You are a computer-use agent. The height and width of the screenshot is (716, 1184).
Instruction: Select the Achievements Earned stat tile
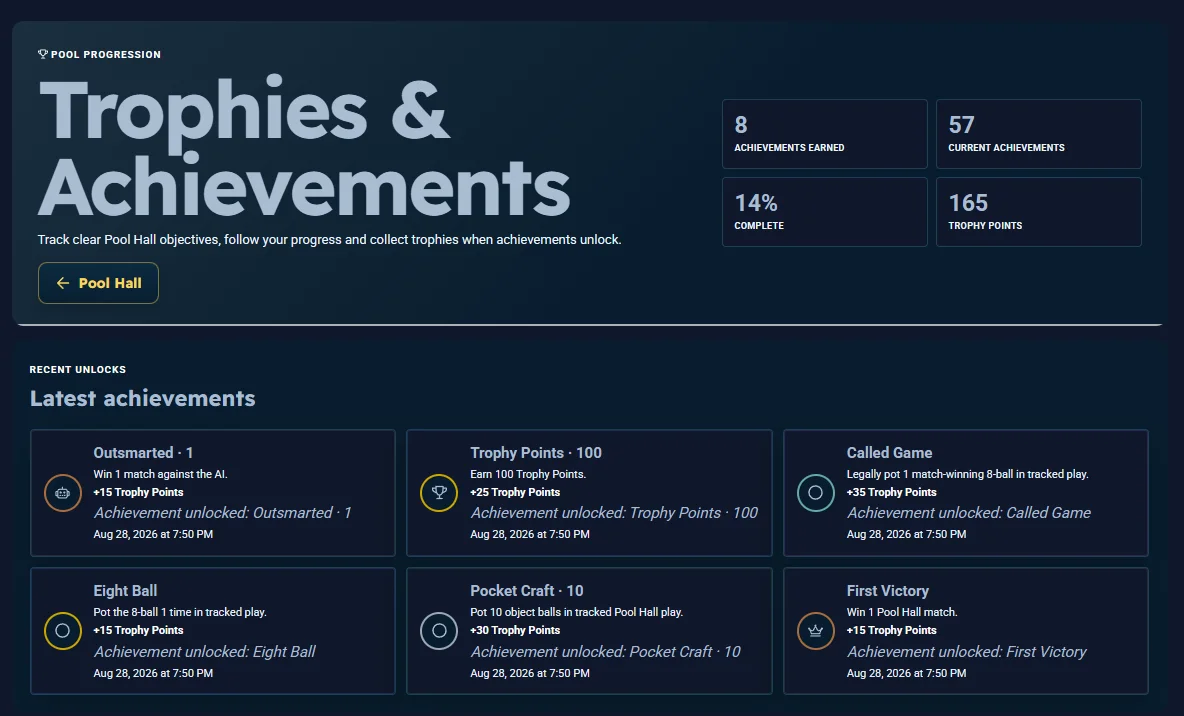pos(825,134)
